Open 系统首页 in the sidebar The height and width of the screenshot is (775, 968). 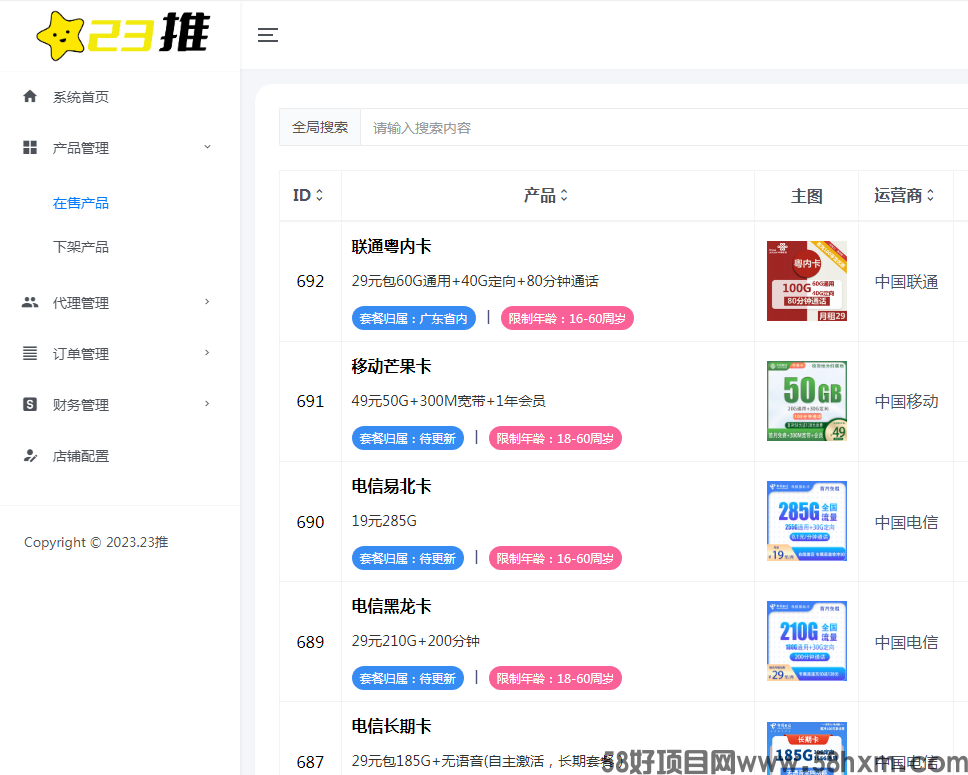pyautogui.click(x=81, y=97)
